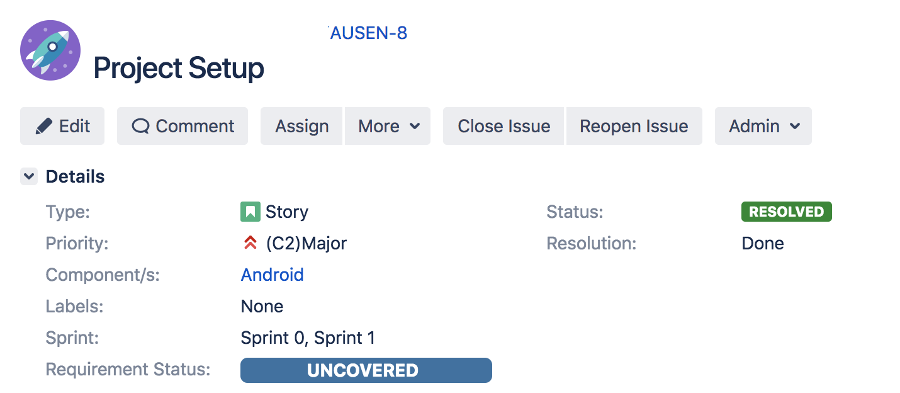Click the speech bubble Comment icon
Viewport: 900px width, 393px height.
tap(141, 126)
